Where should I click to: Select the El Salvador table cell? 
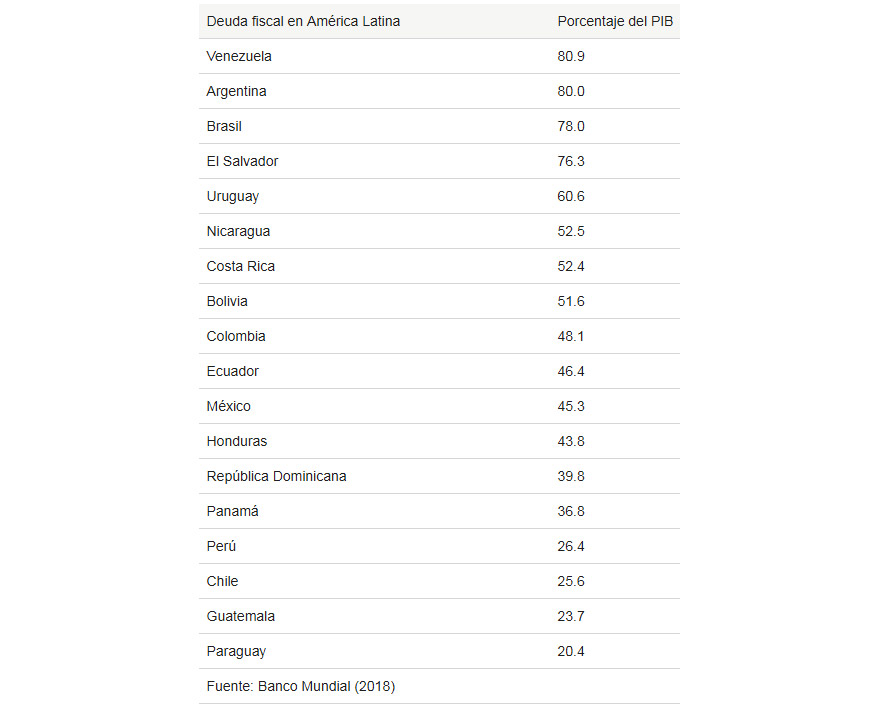pos(242,161)
